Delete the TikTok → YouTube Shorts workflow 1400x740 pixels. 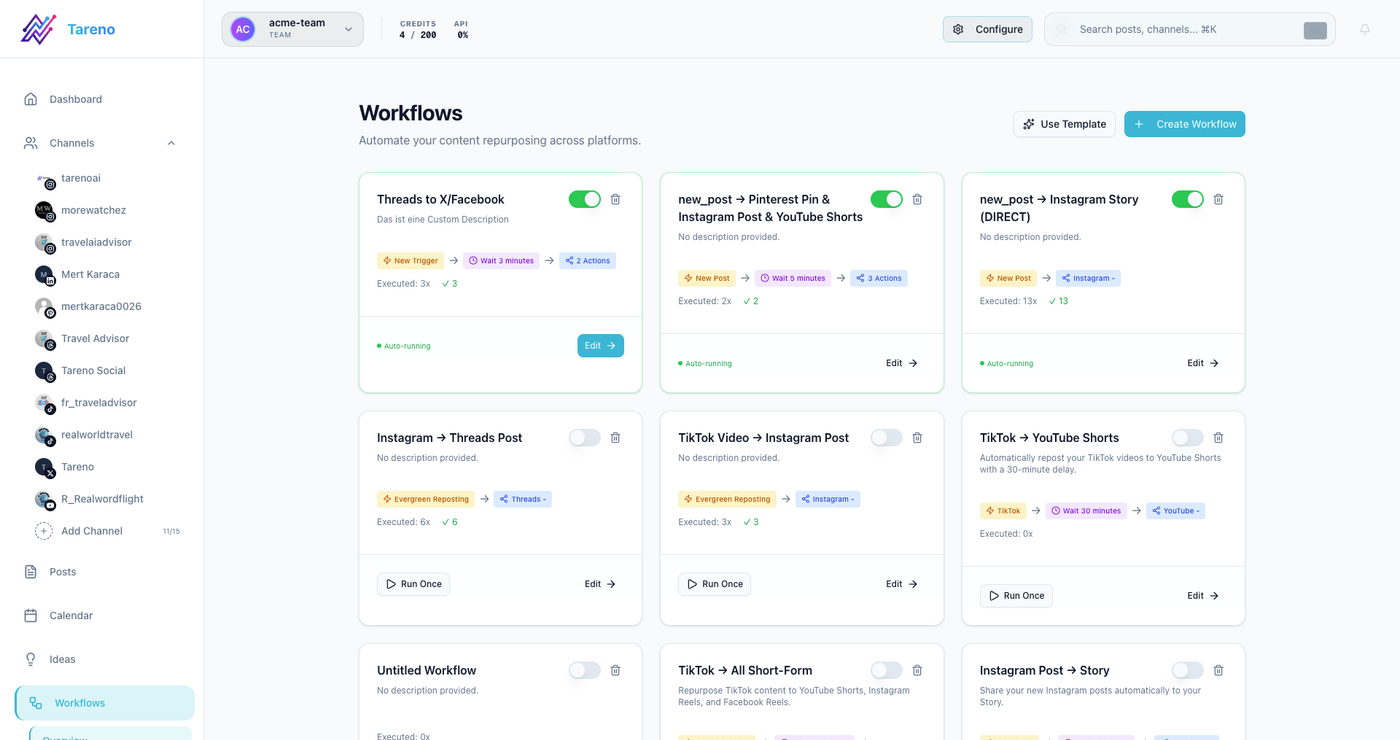pyautogui.click(x=1218, y=437)
